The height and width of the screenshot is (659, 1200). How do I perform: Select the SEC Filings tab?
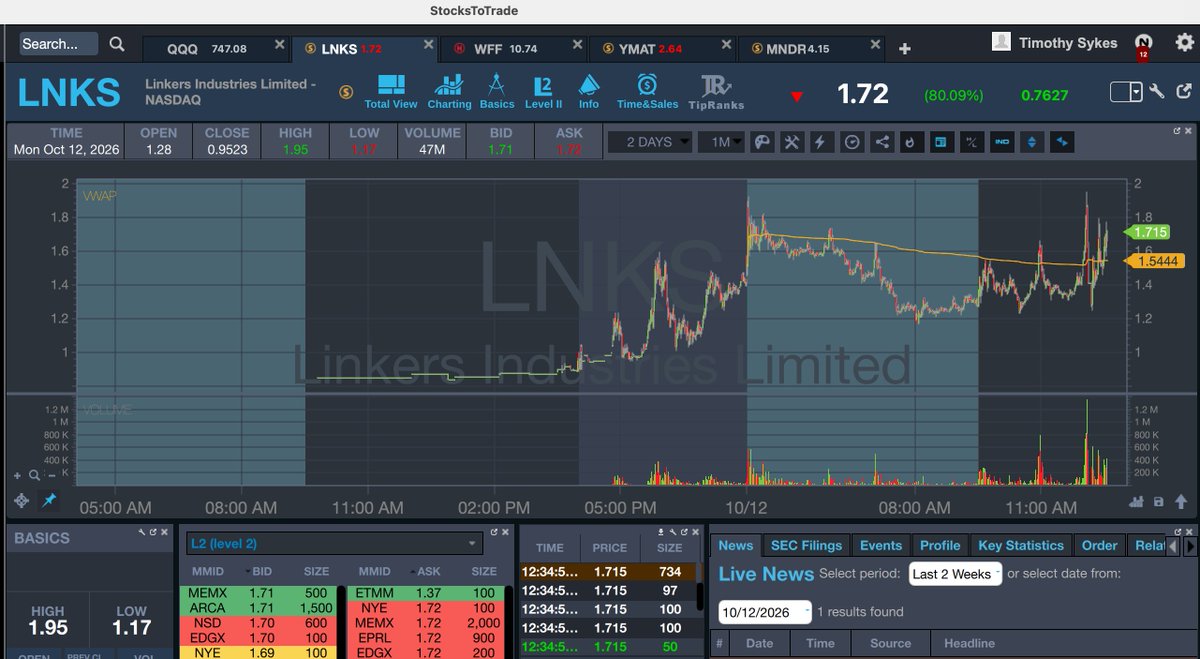(807, 545)
